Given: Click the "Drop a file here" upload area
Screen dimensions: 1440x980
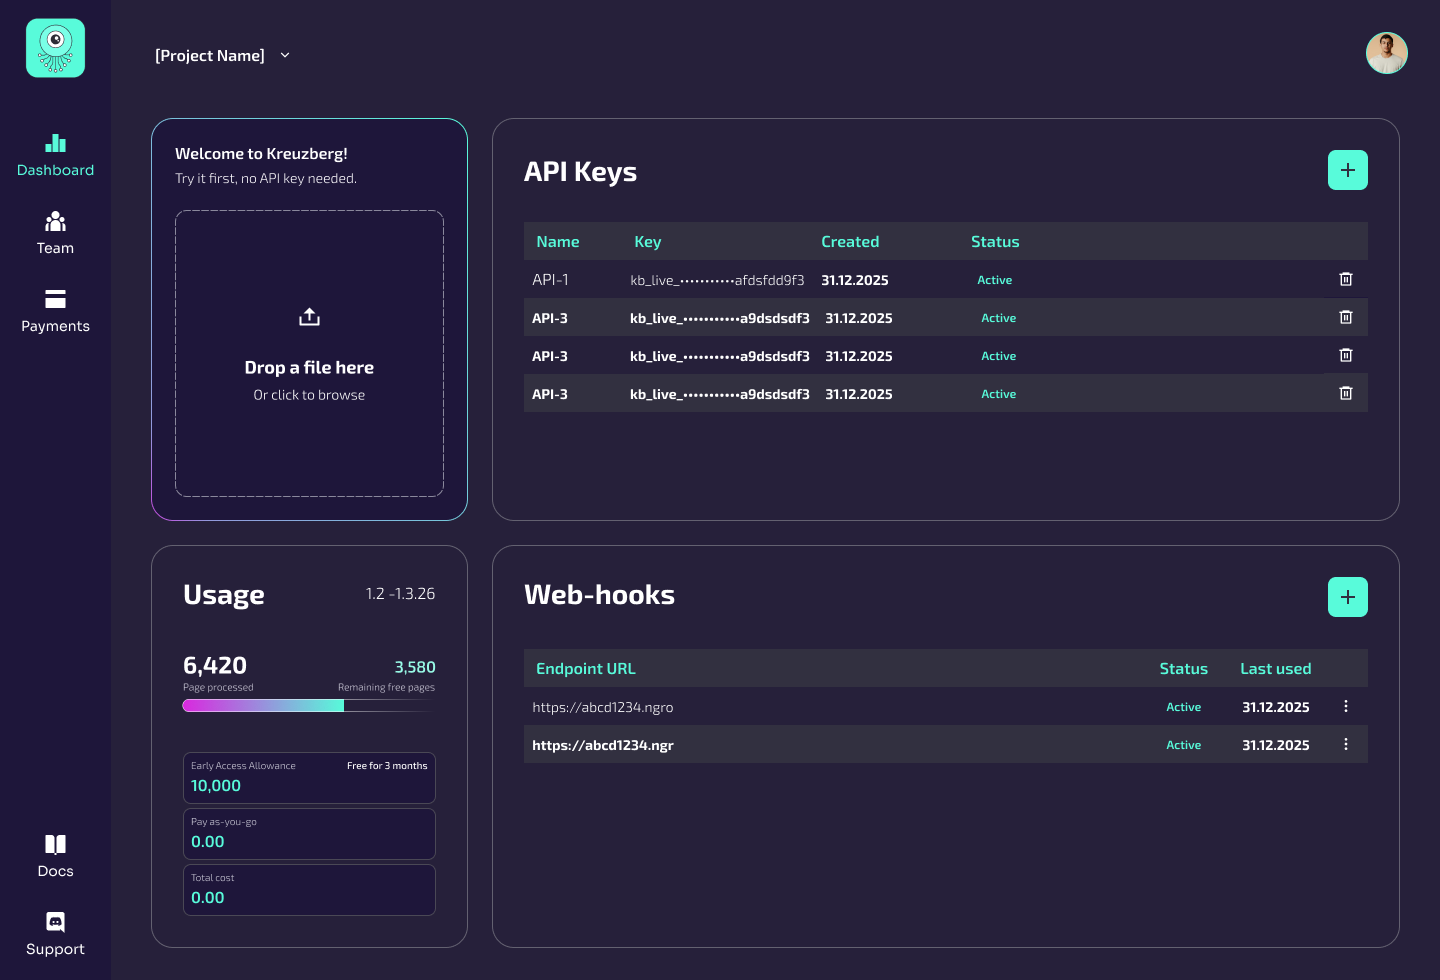Looking at the screenshot, I should pos(309,353).
